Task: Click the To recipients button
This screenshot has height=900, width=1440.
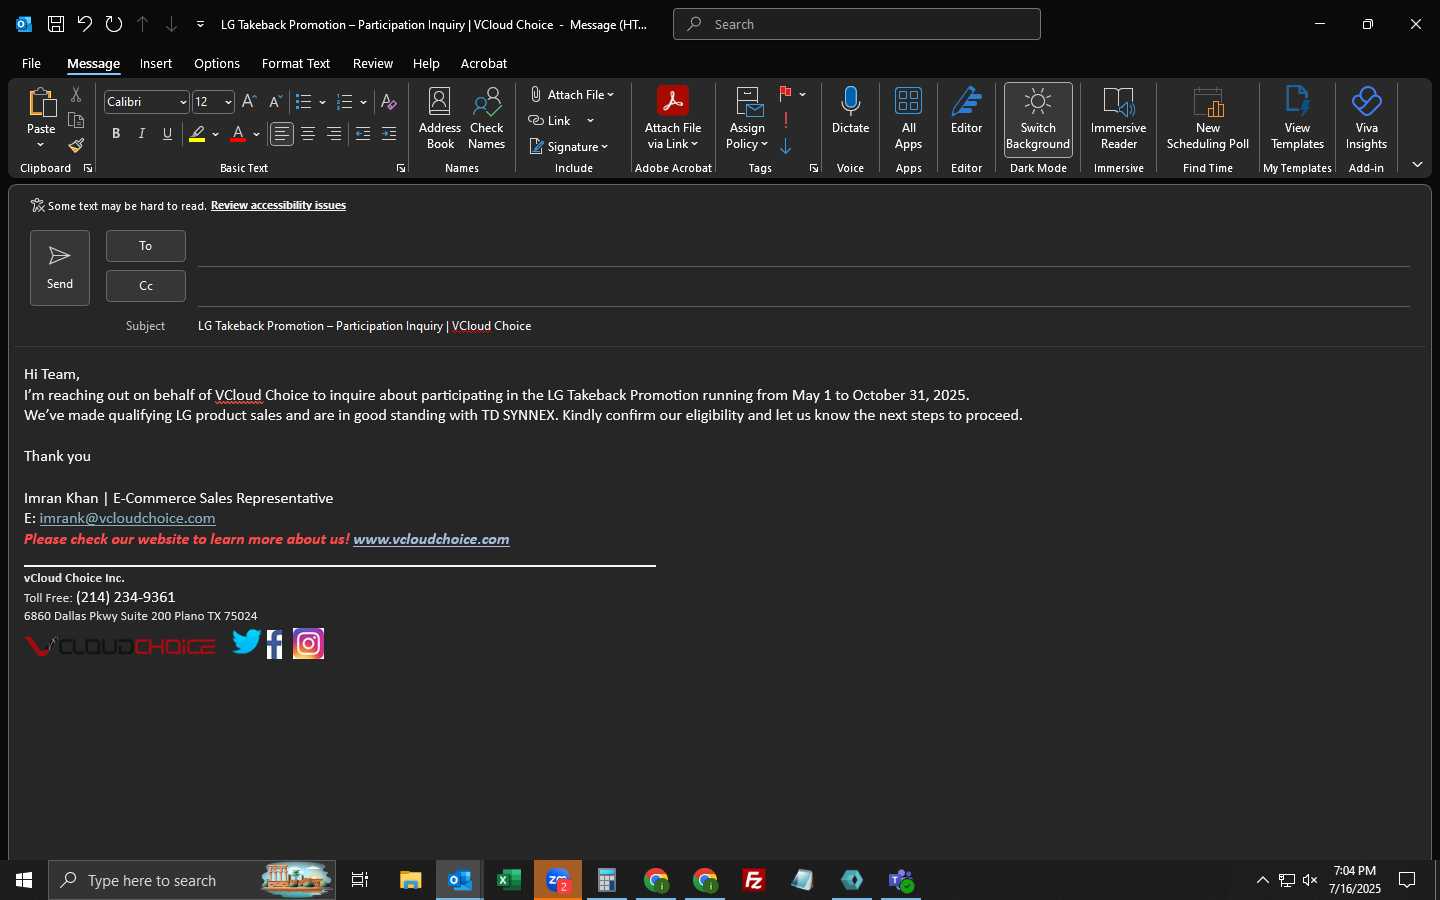Action: coord(146,246)
